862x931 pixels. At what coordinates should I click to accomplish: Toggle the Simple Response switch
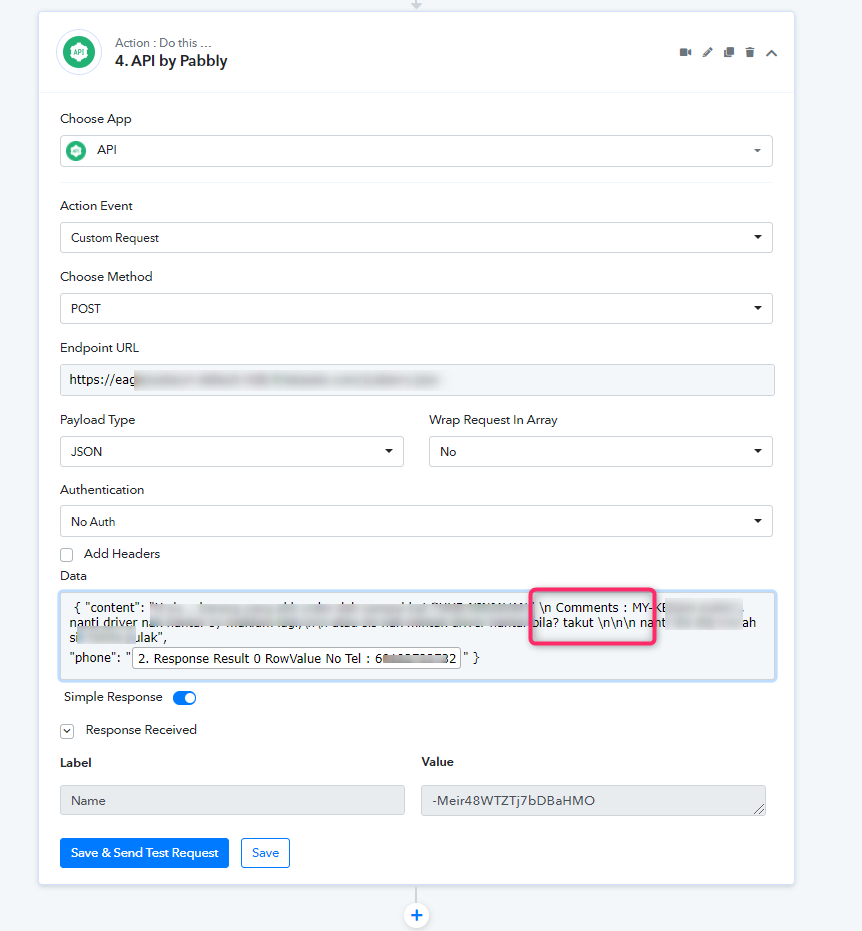(184, 698)
